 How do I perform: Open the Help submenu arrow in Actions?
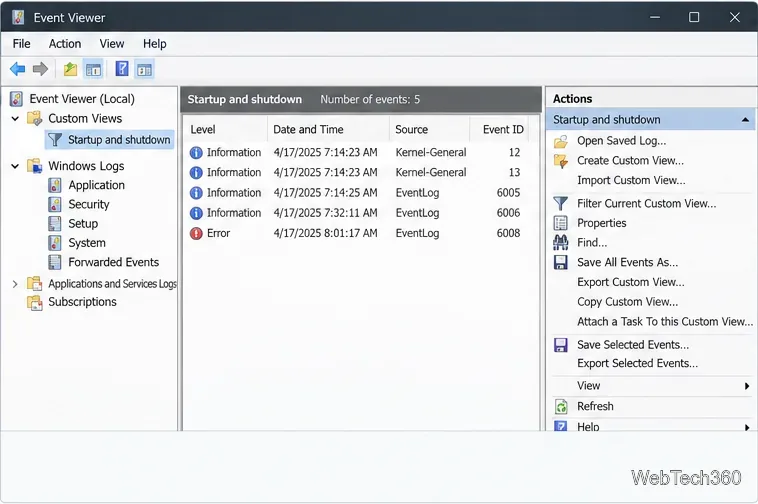point(747,427)
